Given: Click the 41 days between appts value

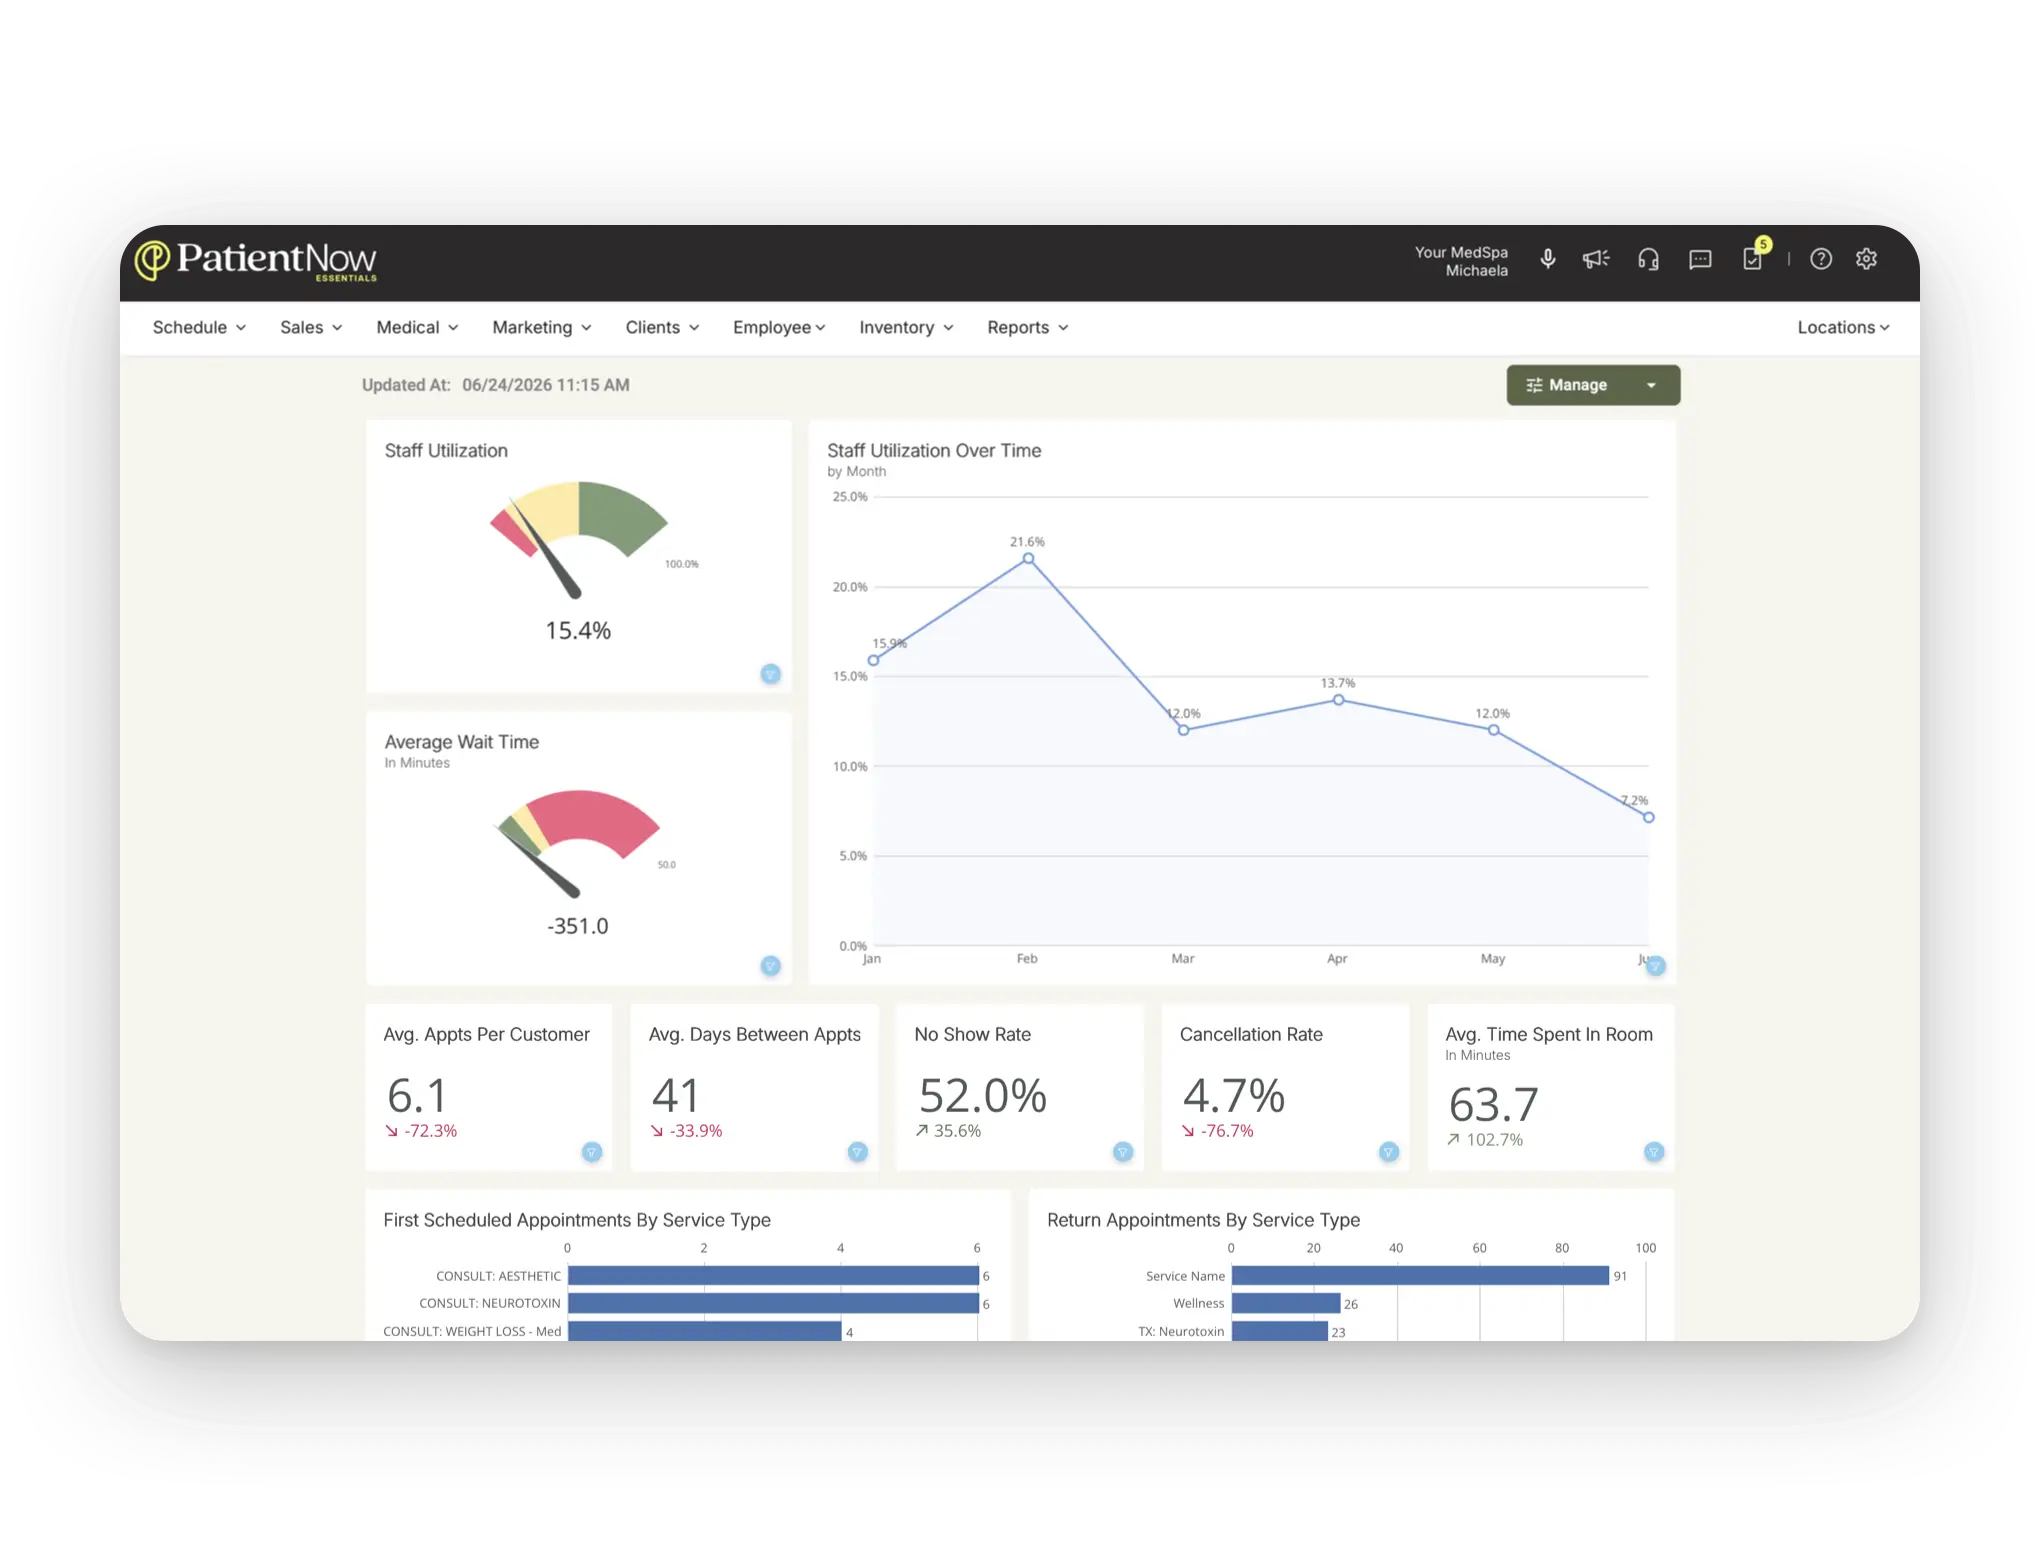Looking at the screenshot, I should [x=676, y=1096].
